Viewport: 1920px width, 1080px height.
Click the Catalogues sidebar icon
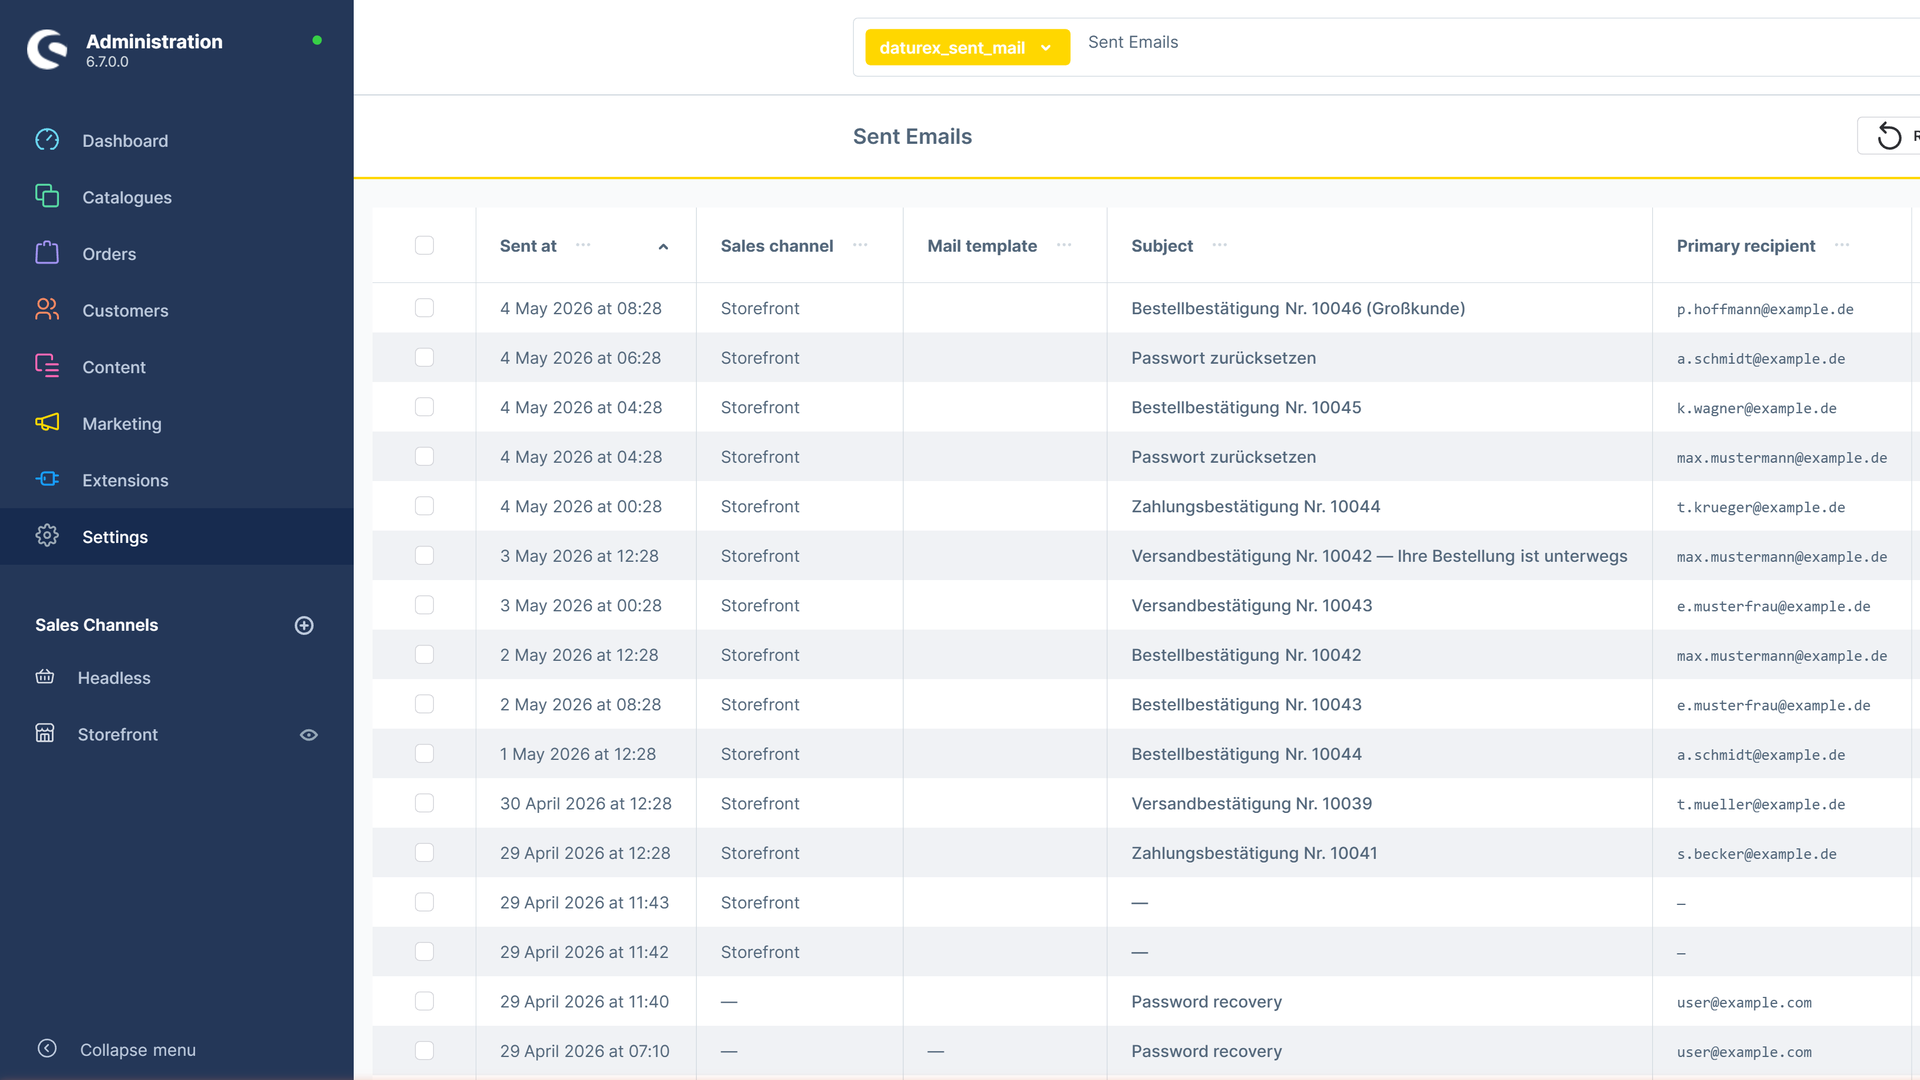[47, 196]
